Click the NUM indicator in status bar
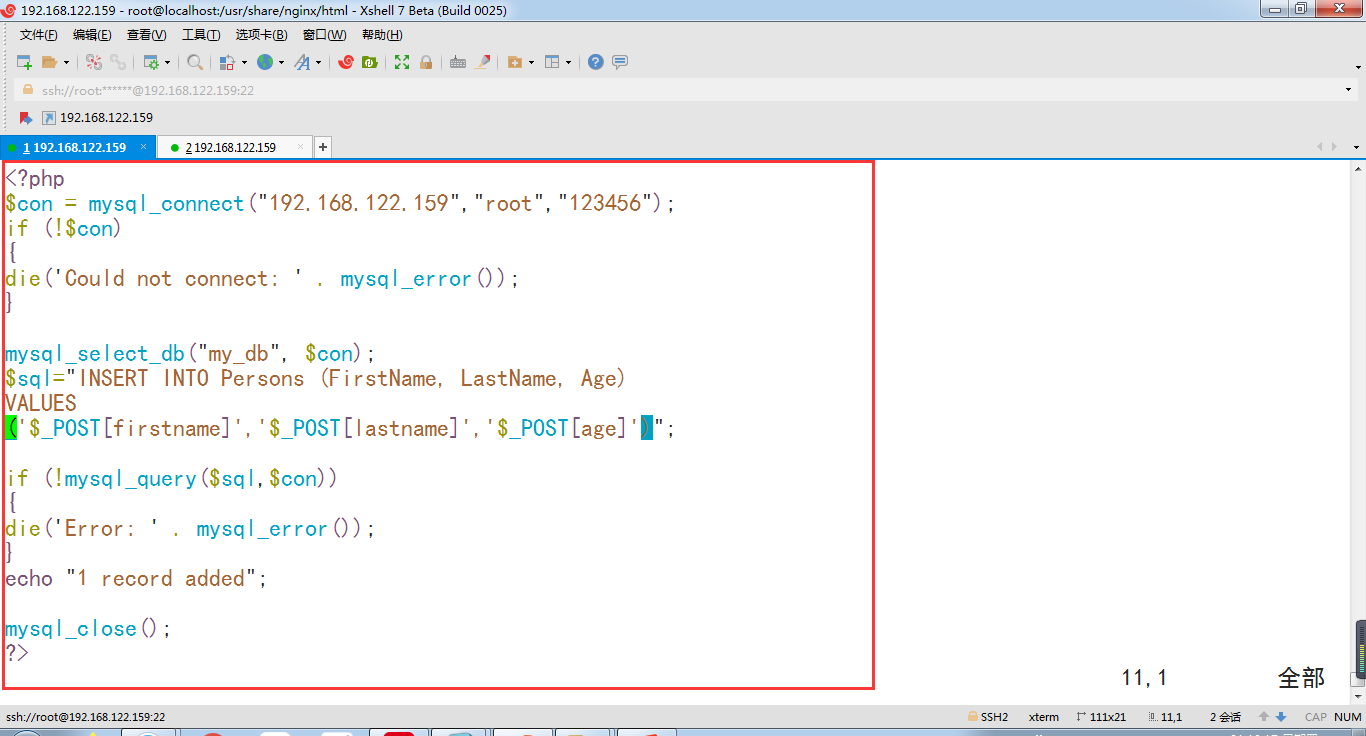Screen dimensions: 1366x736 pyautogui.click(x=1348, y=717)
